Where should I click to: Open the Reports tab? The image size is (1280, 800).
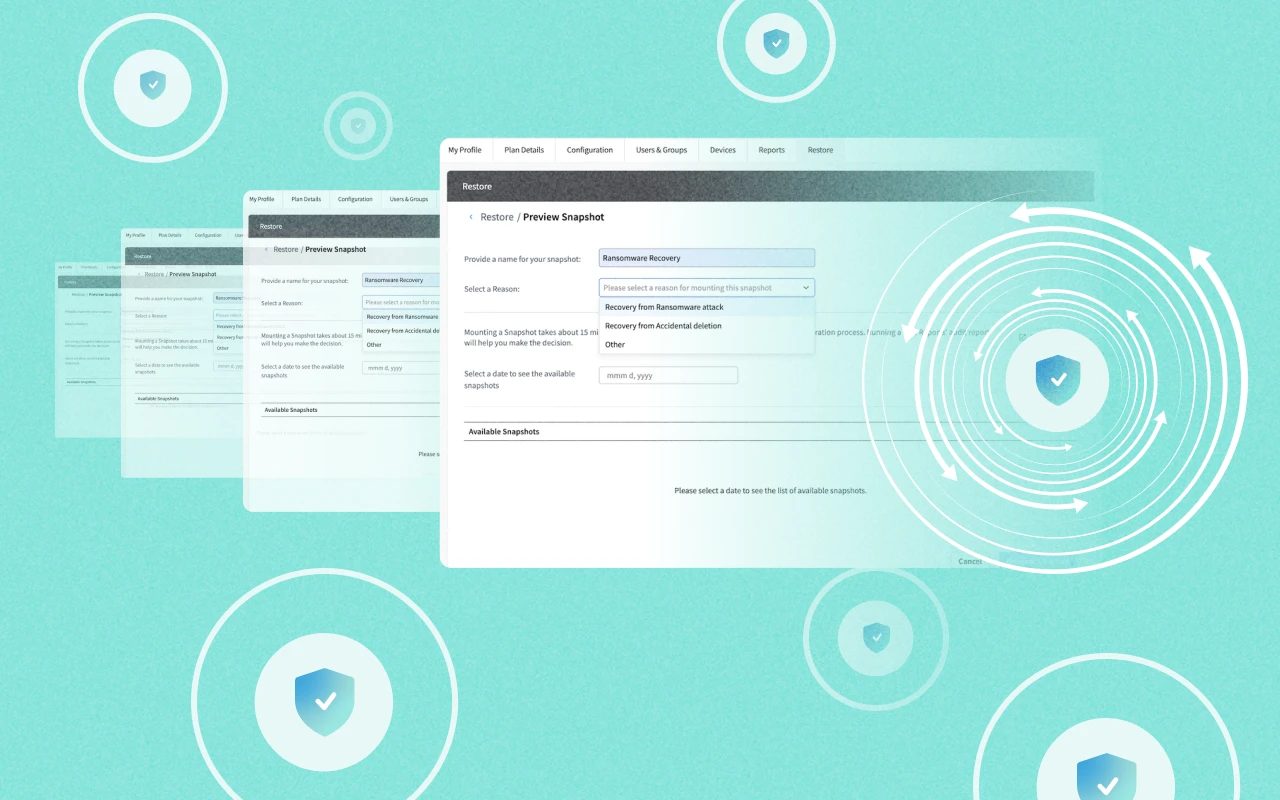click(x=771, y=149)
